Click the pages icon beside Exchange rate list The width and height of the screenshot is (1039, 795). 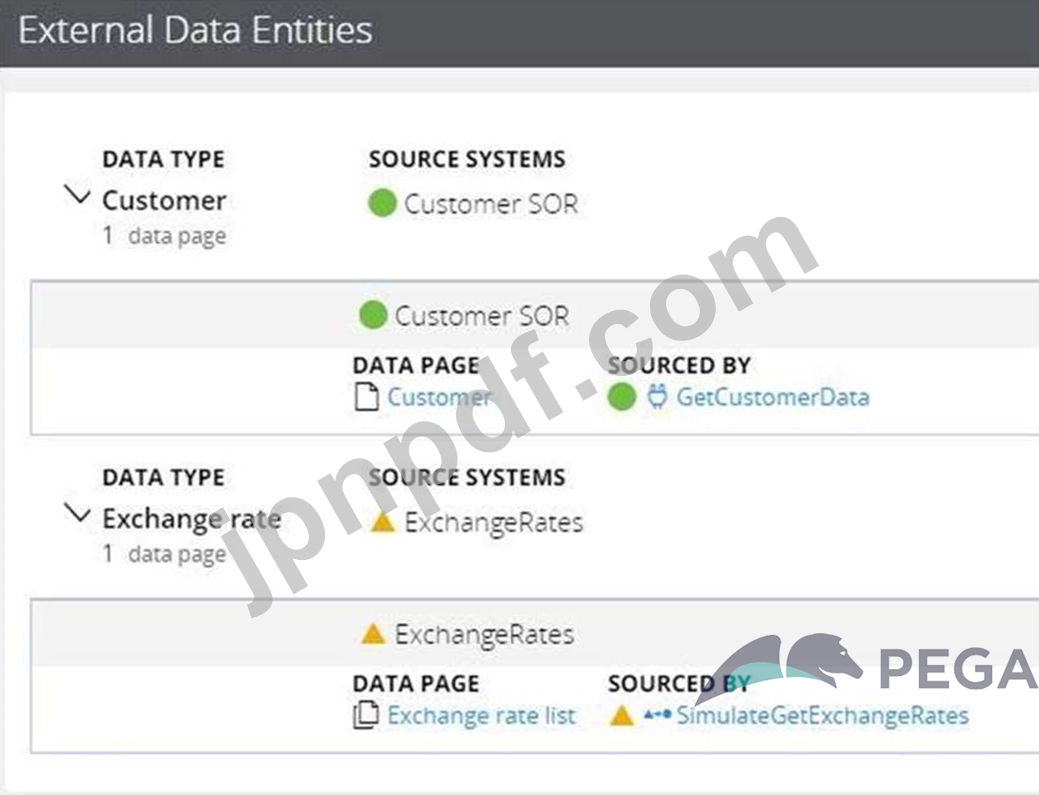tap(367, 716)
